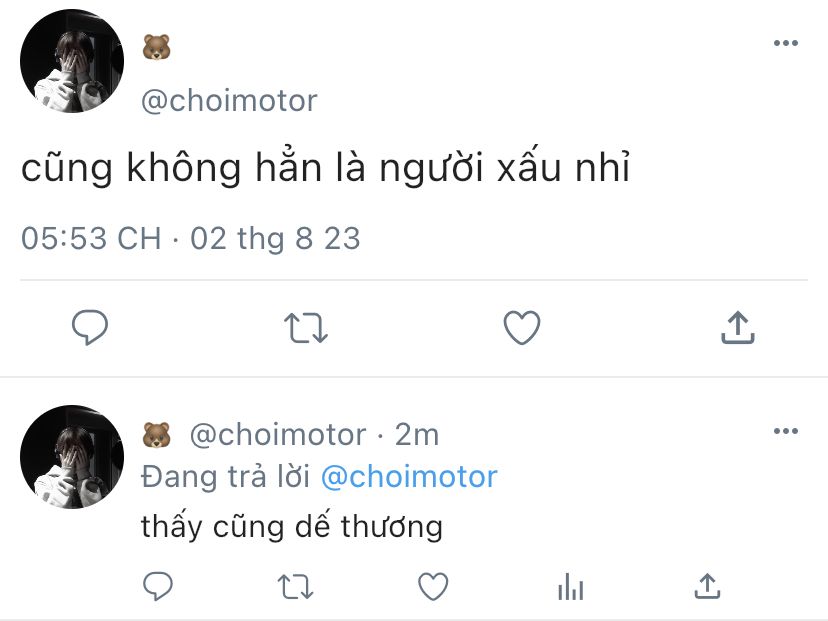The height and width of the screenshot is (621, 828).
Task: Share the main tweet
Action: coord(738,328)
